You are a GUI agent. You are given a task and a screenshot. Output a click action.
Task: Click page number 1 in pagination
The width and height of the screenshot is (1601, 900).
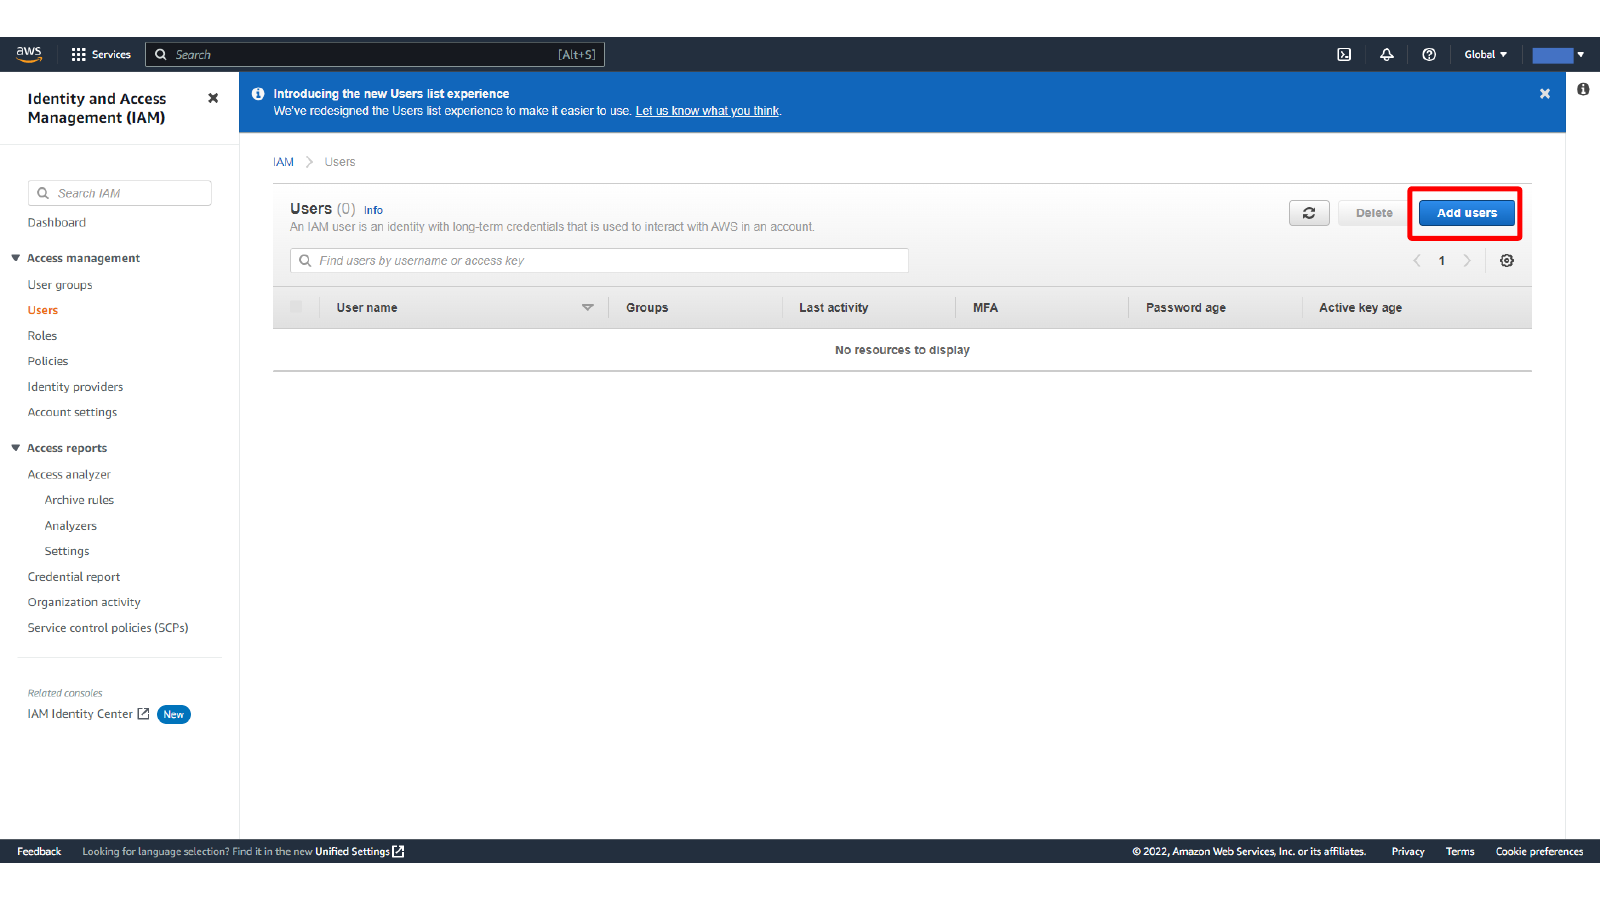[x=1441, y=261]
